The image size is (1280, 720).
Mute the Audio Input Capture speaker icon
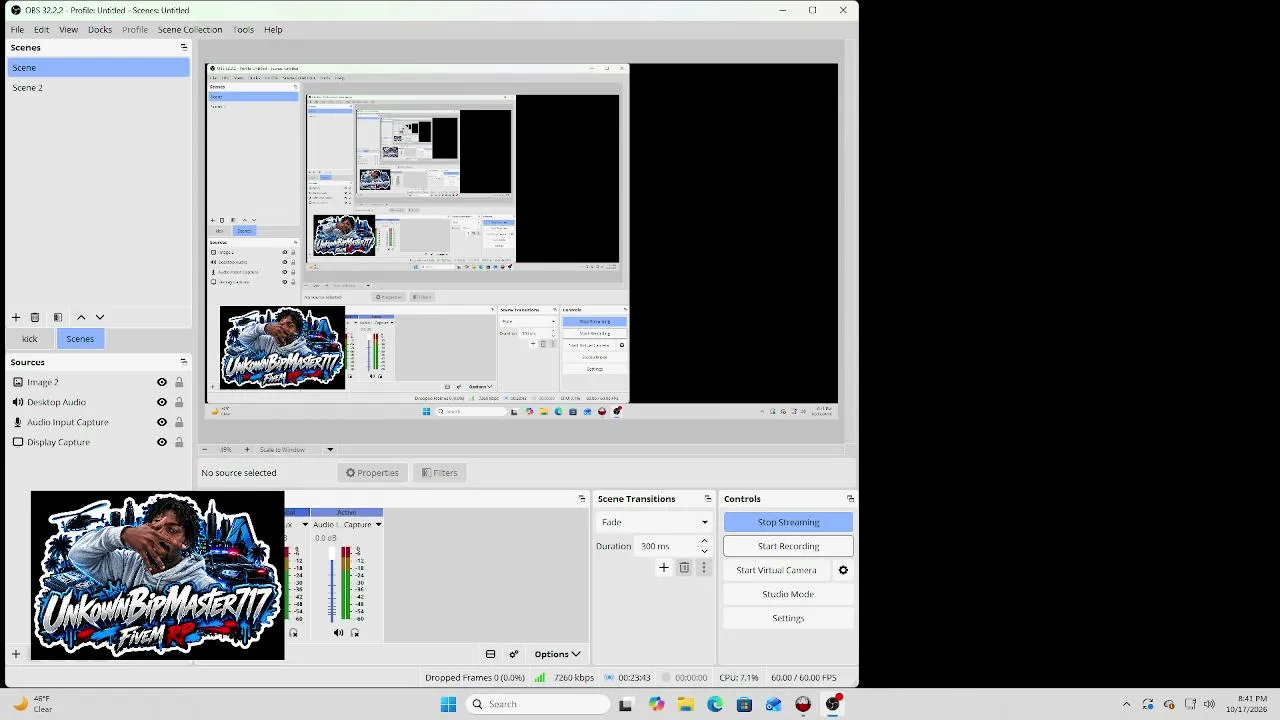tap(338, 632)
